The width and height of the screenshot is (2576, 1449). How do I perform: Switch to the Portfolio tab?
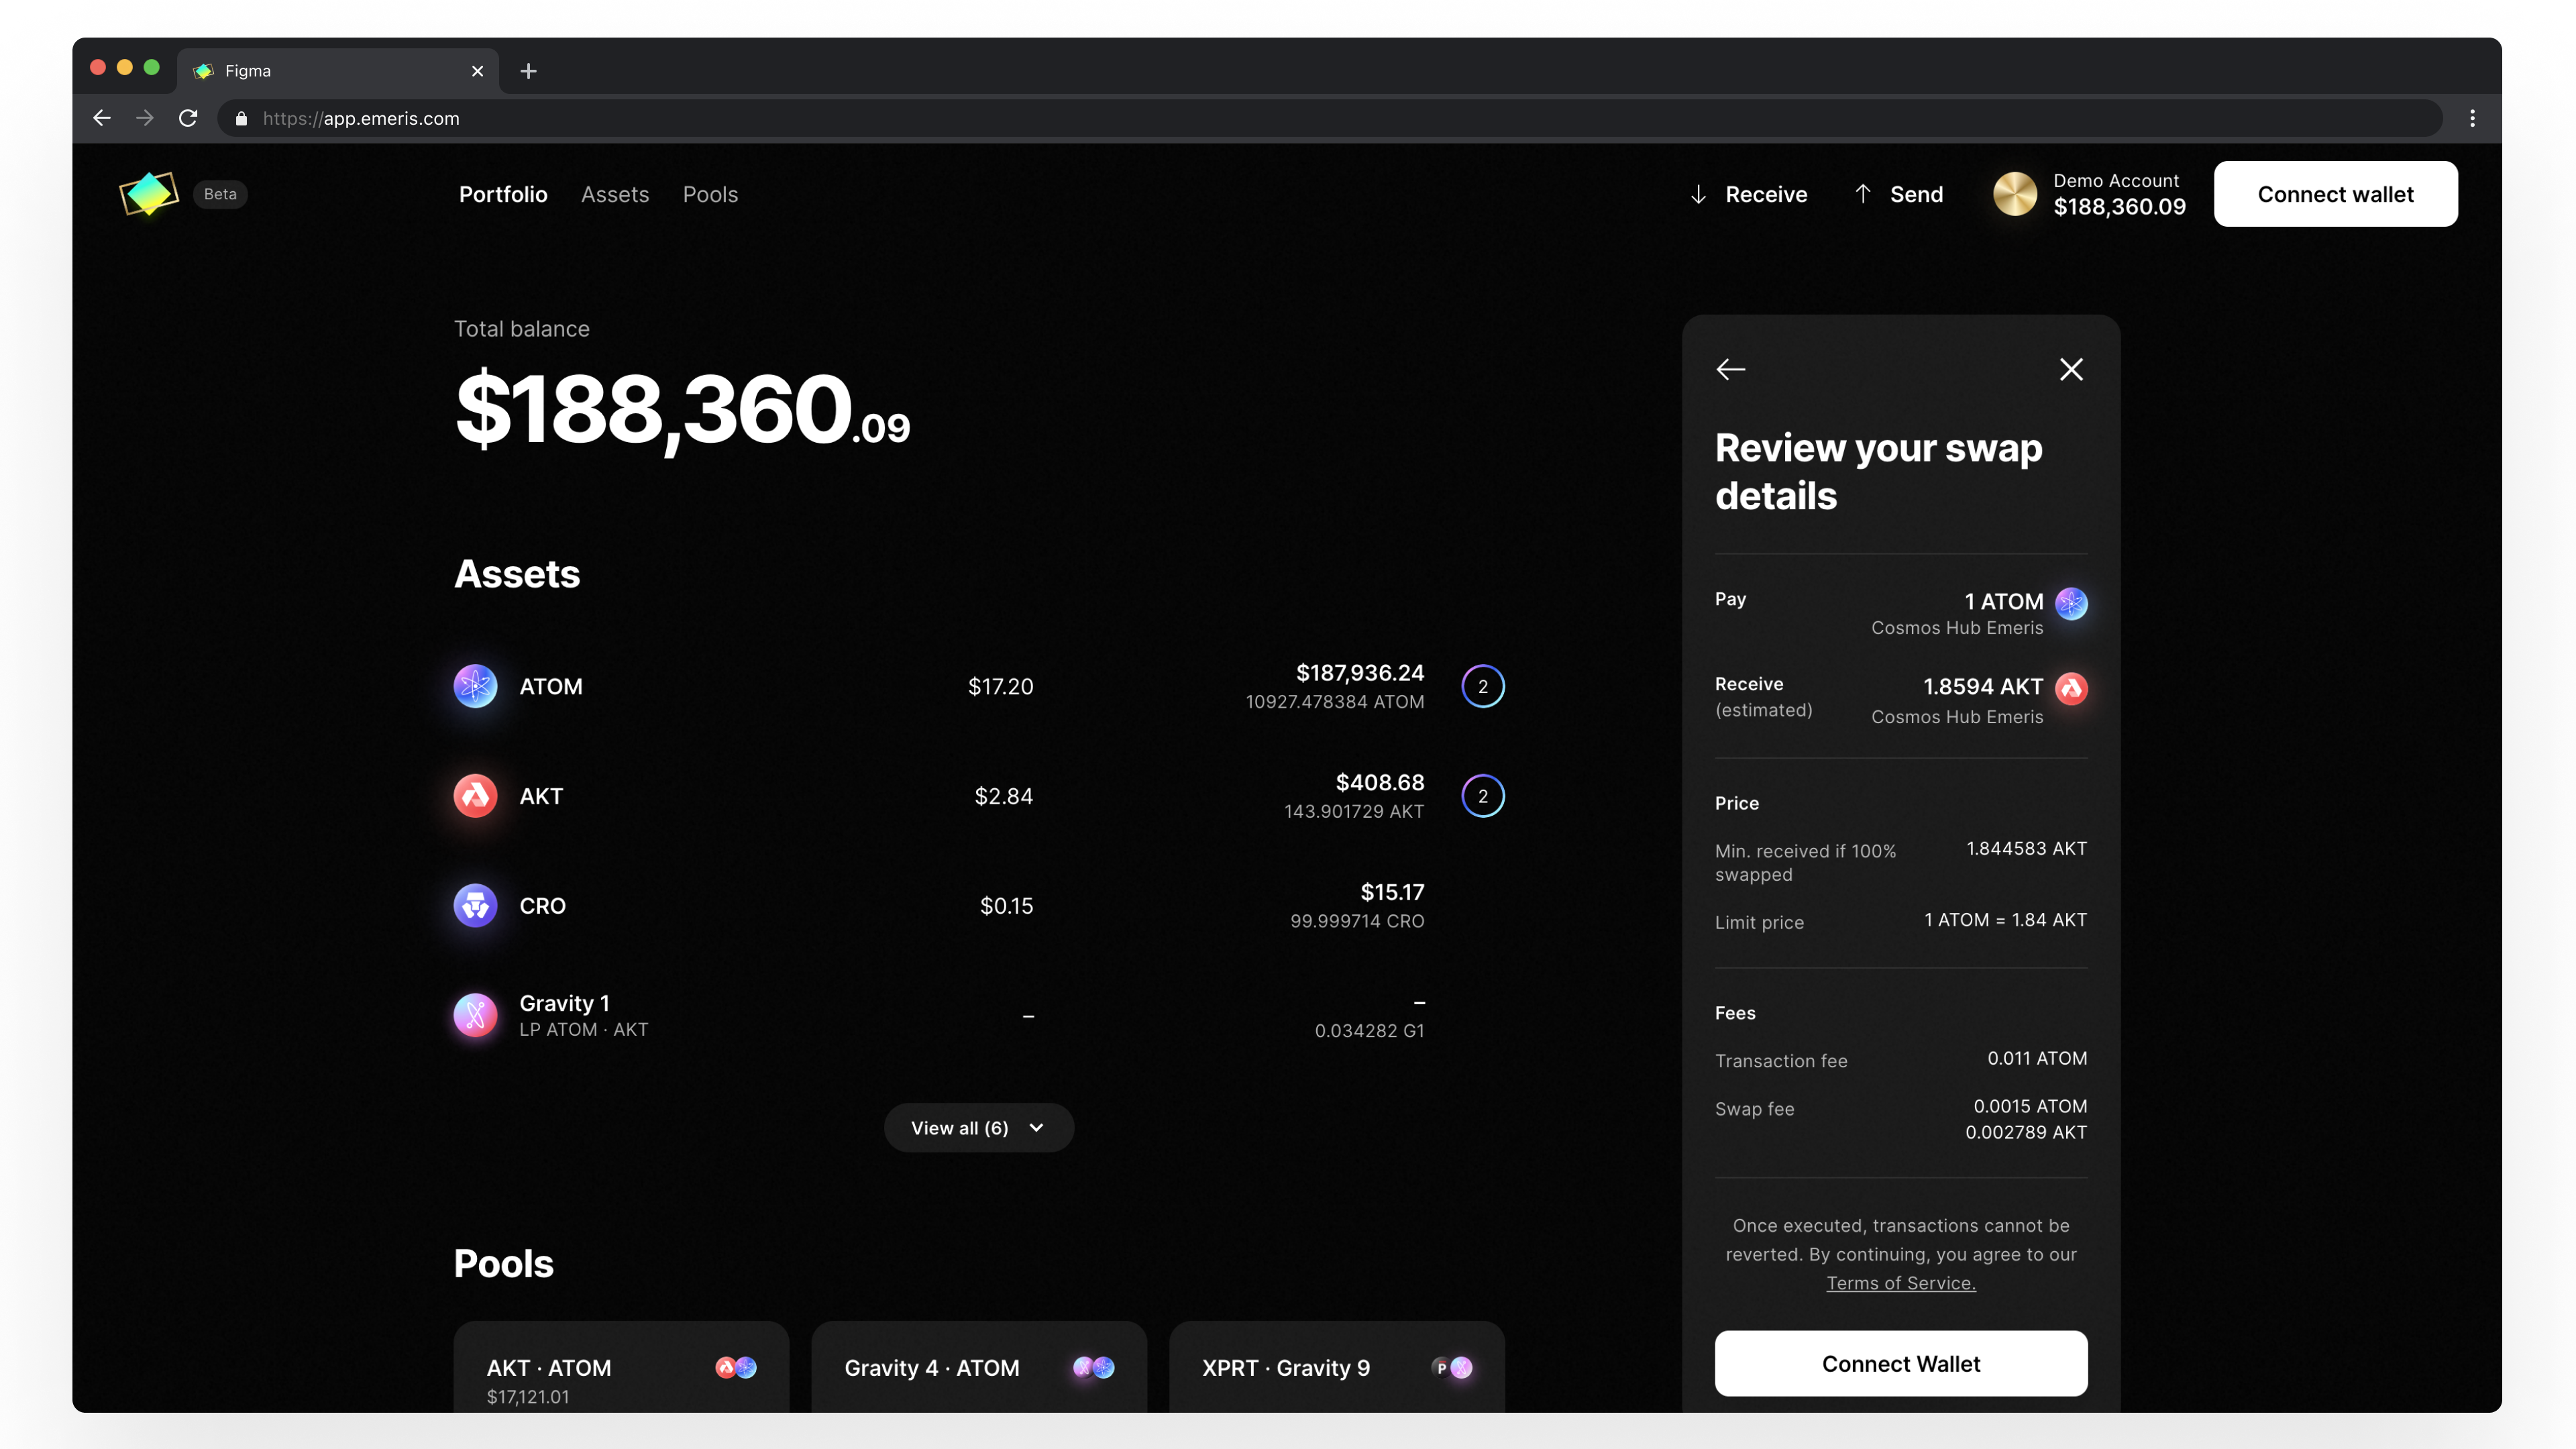tap(503, 194)
